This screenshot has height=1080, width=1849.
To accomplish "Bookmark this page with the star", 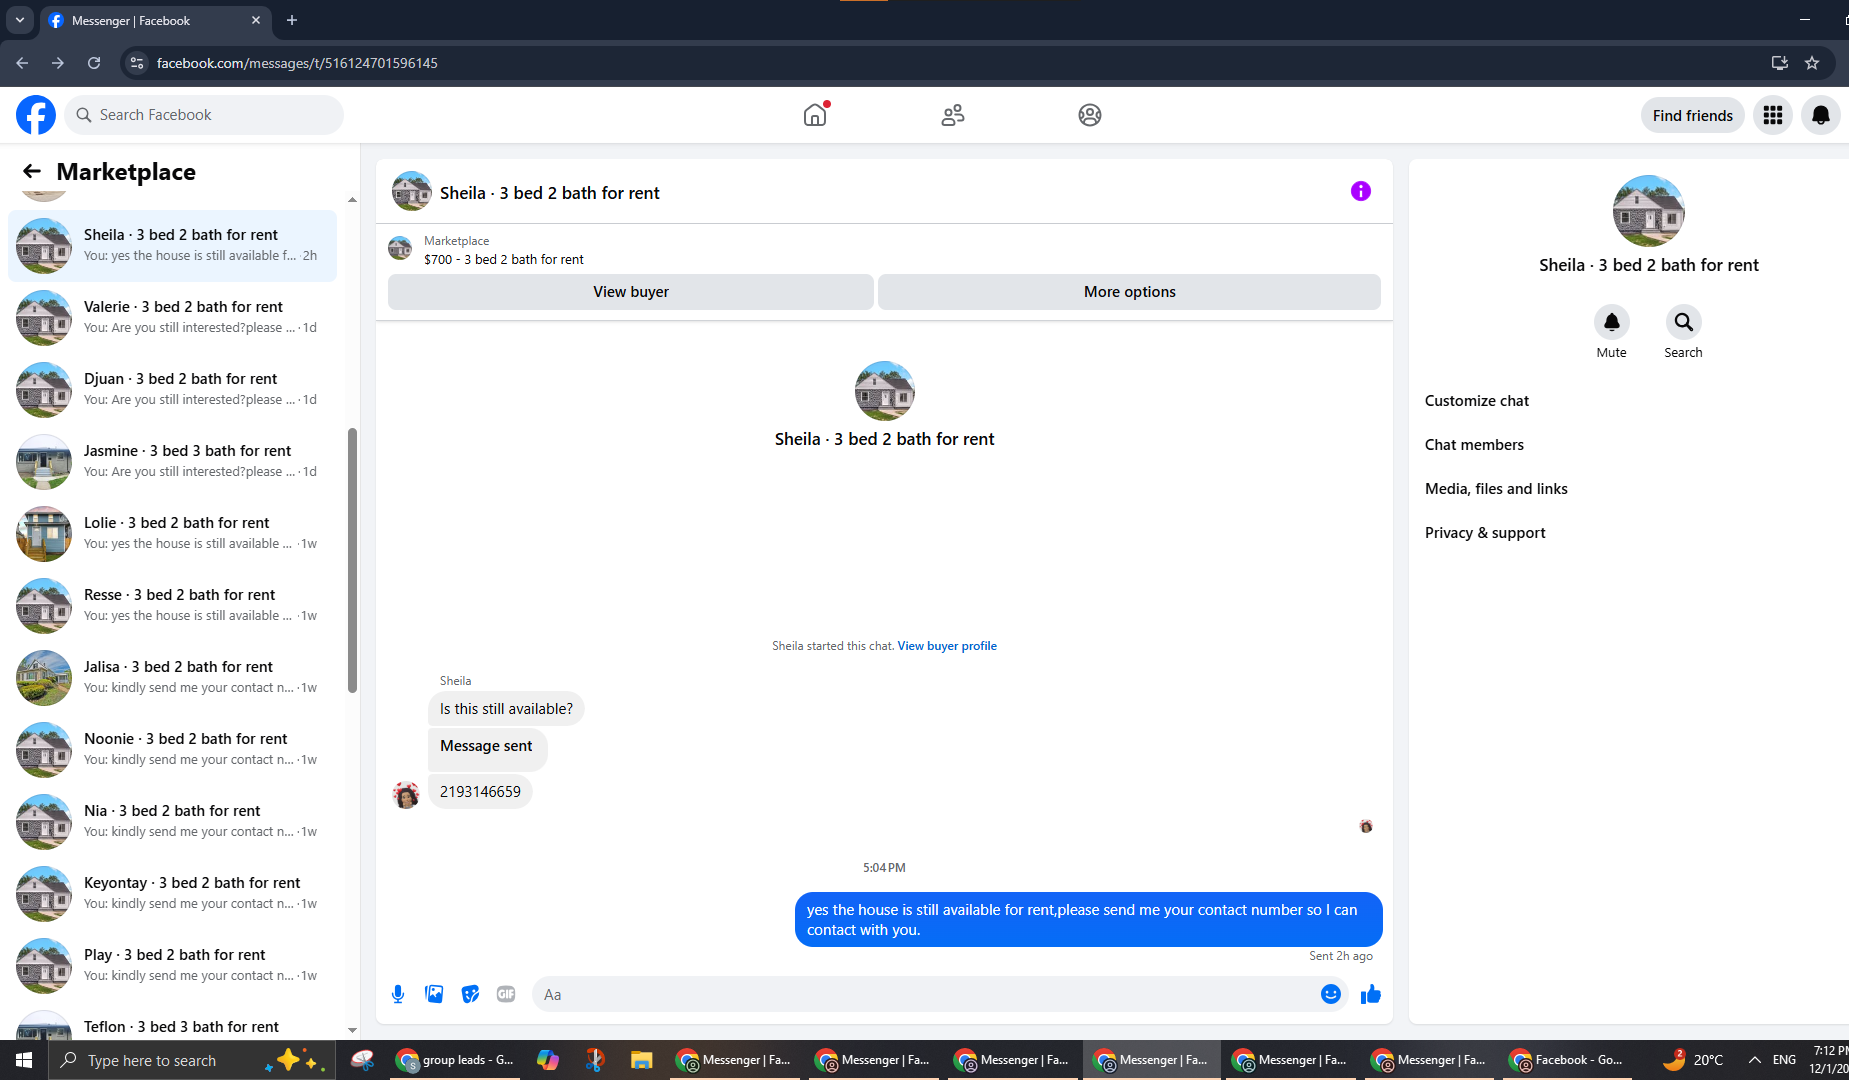I will coord(1812,63).
